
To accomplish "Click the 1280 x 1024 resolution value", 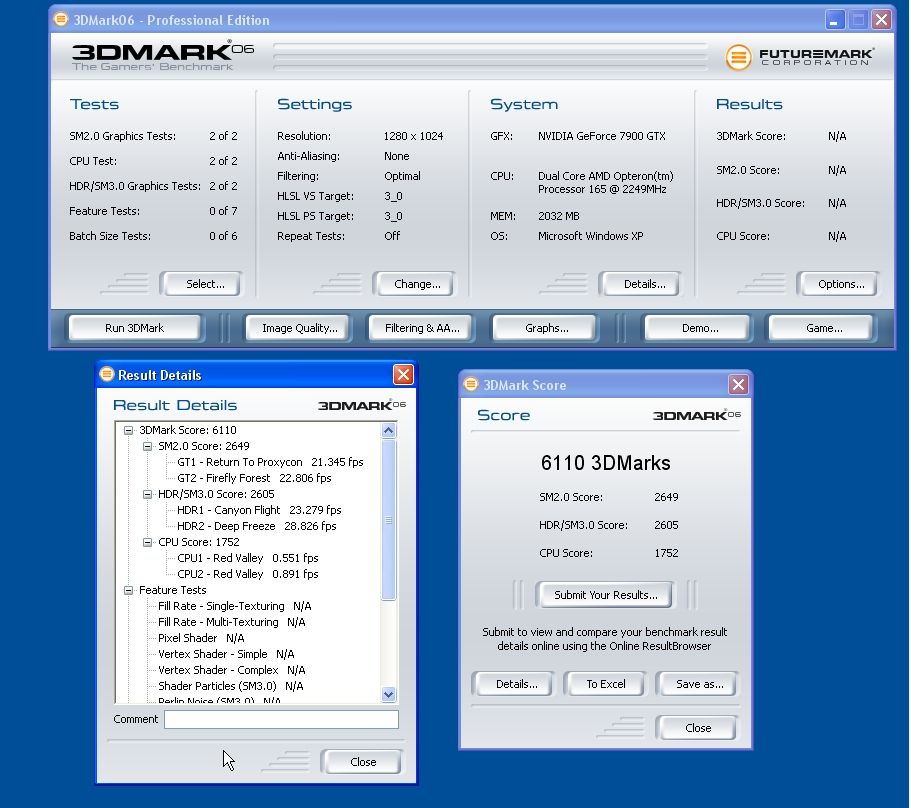I will pos(413,136).
